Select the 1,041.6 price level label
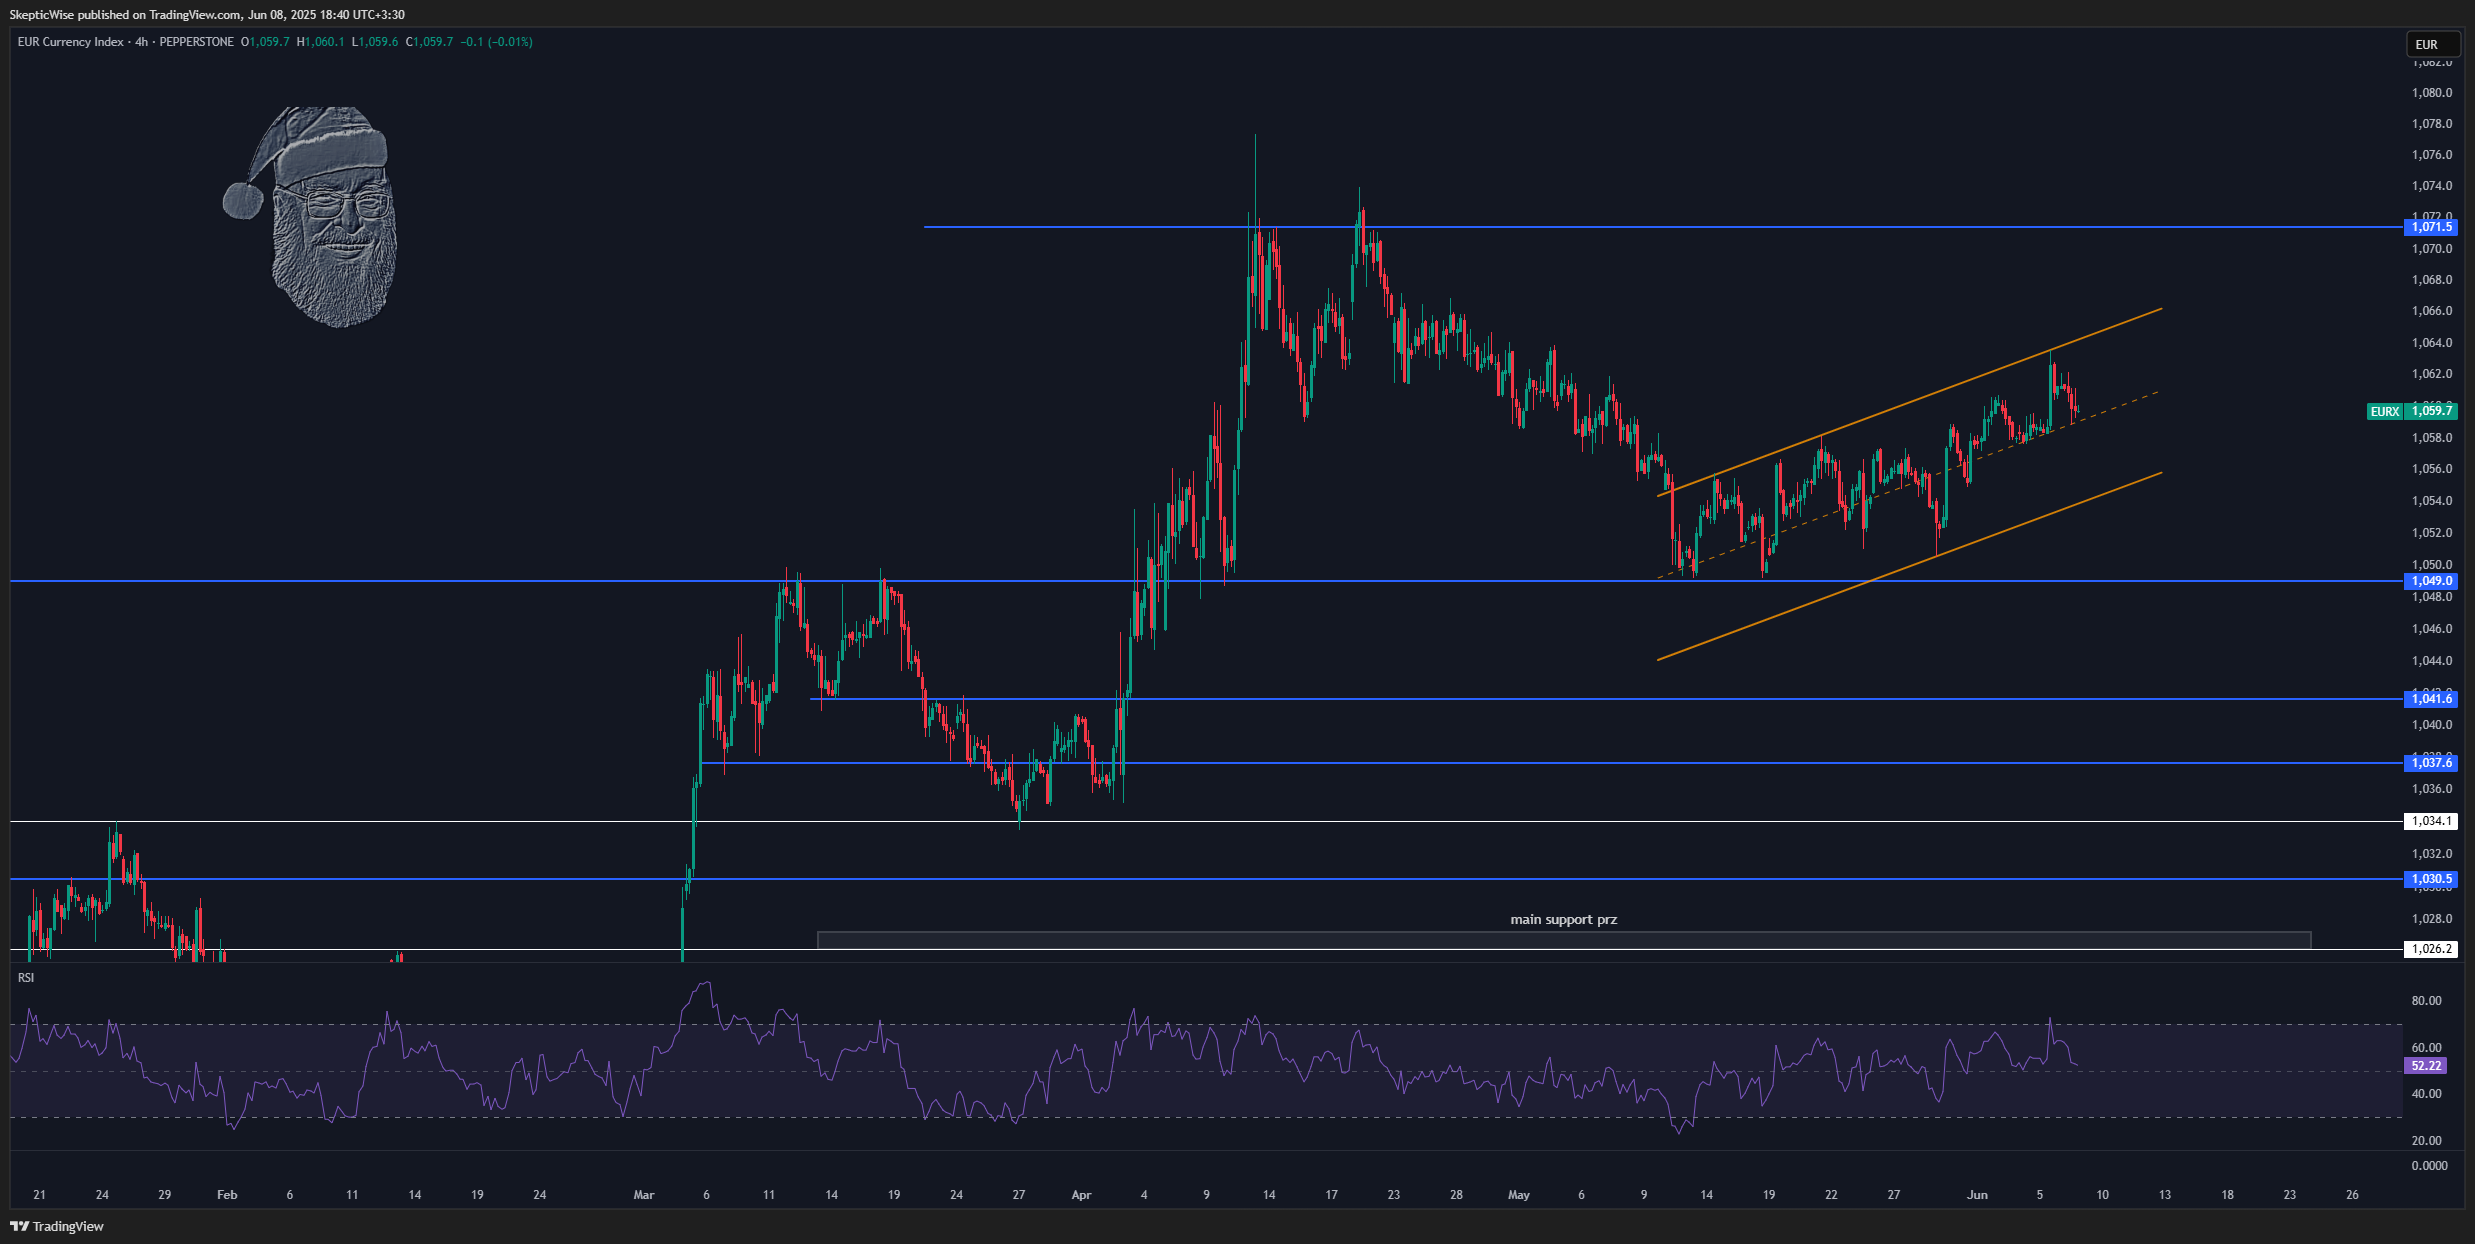Screen dimensions: 2475x1244 click(2431, 699)
